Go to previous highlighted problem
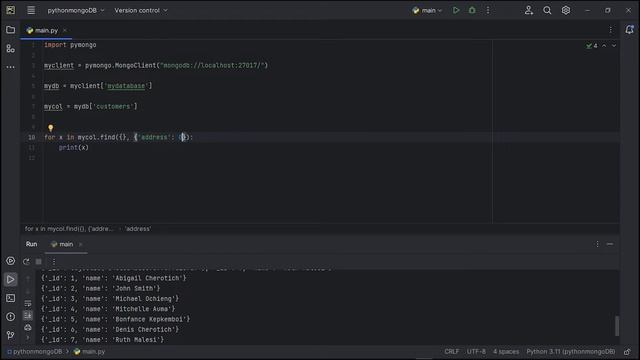640x360 pixels. click(x=604, y=46)
